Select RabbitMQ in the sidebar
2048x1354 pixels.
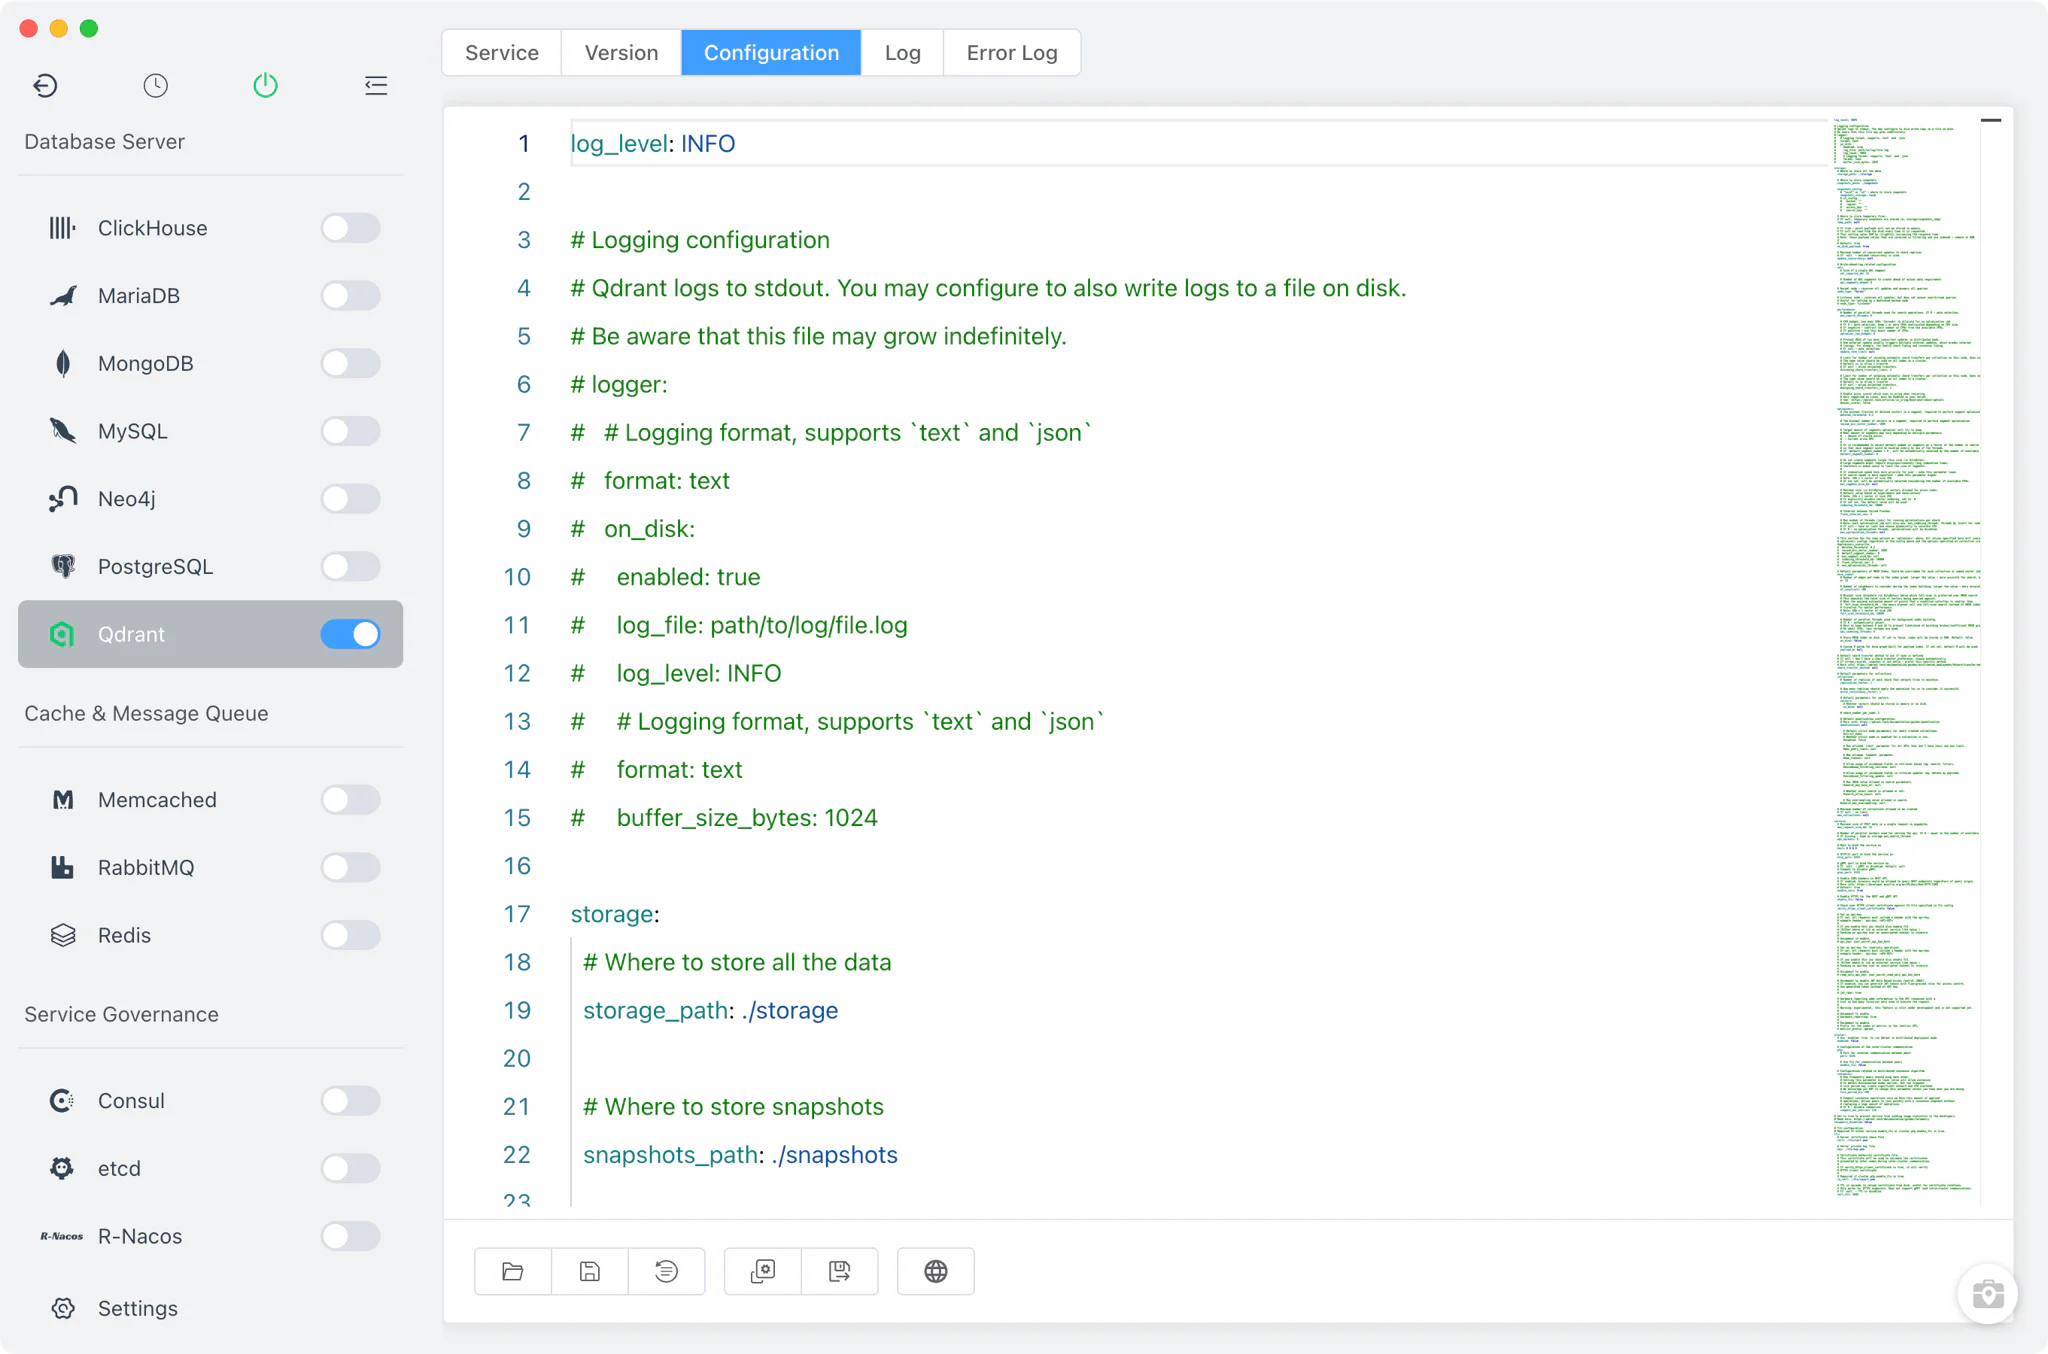pyautogui.click(x=210, y=868)
